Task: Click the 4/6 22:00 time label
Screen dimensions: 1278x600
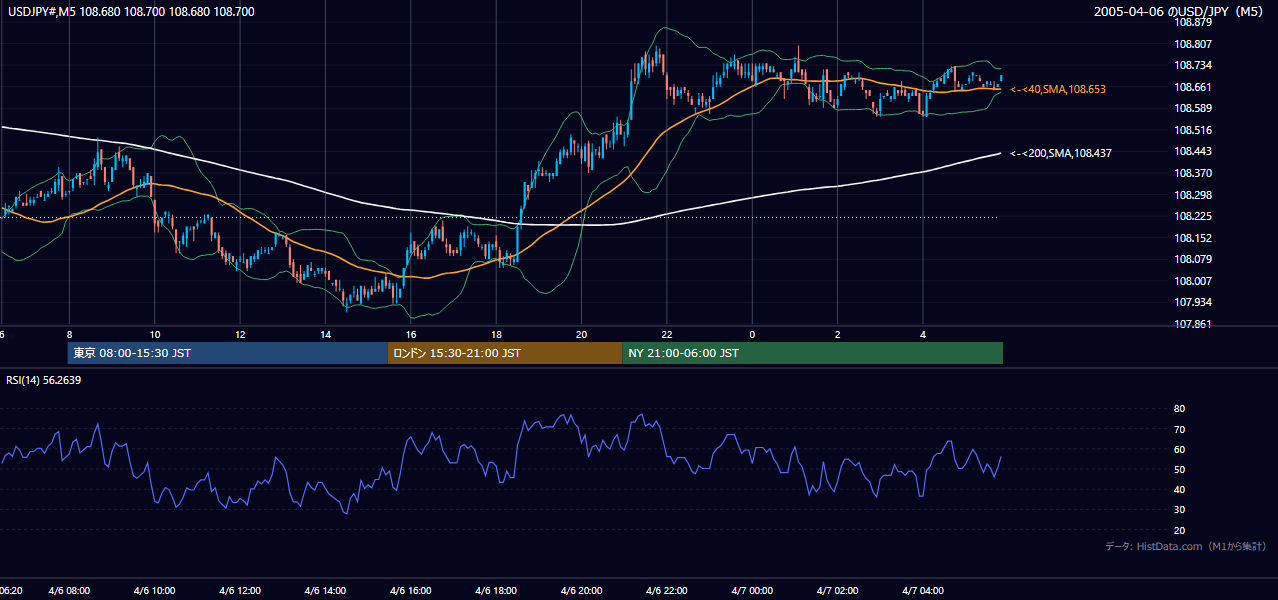Action: (667, 591)
